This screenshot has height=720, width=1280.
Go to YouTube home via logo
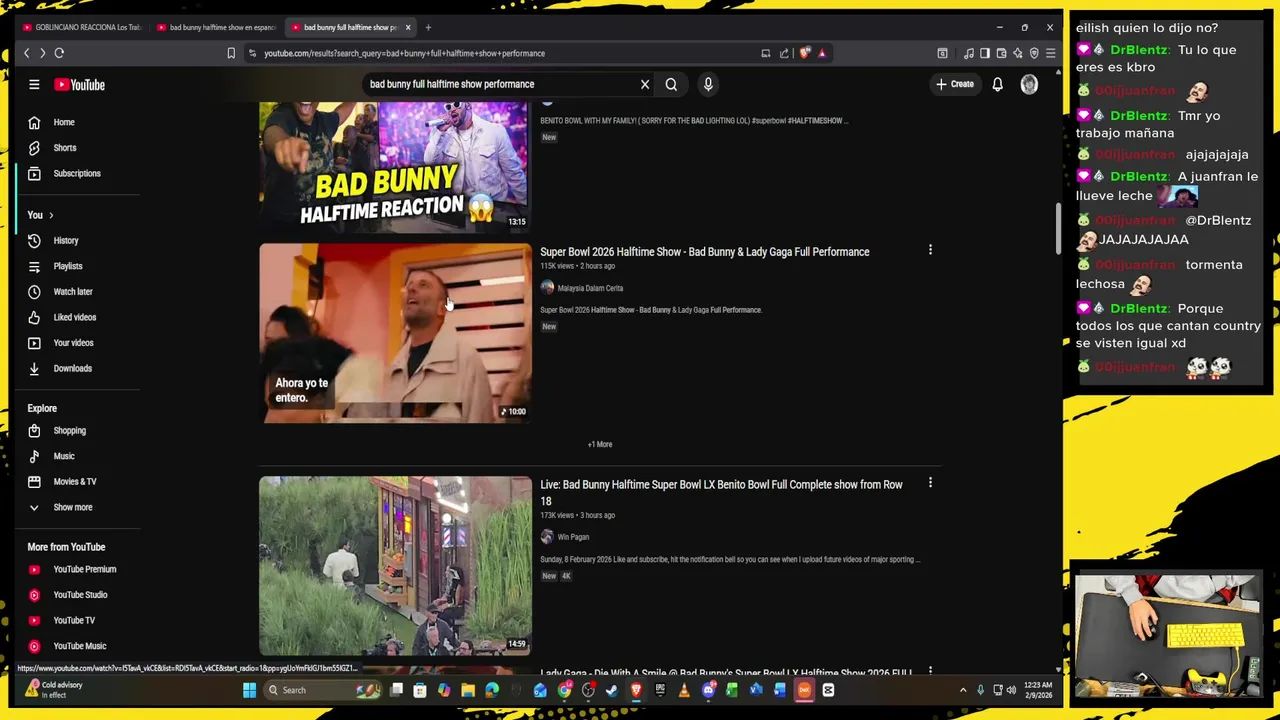[80, 85]
